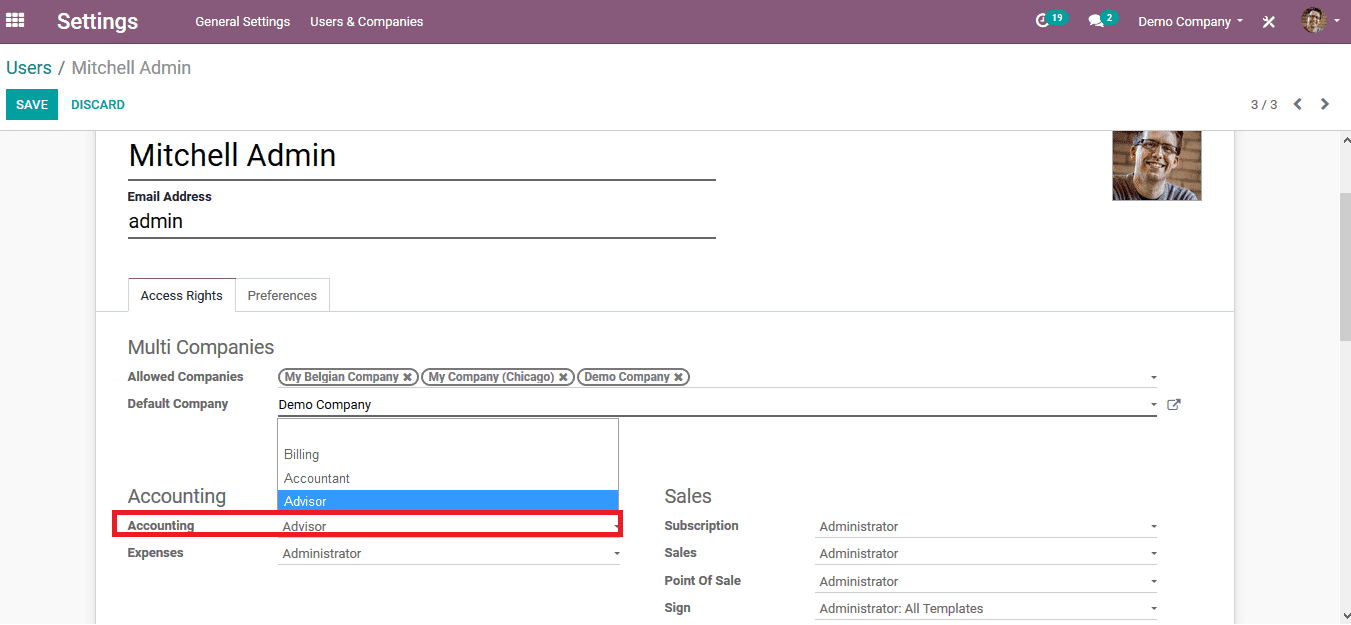Edit the Email Address field
Screen dimensions: 1351x625
421,222
